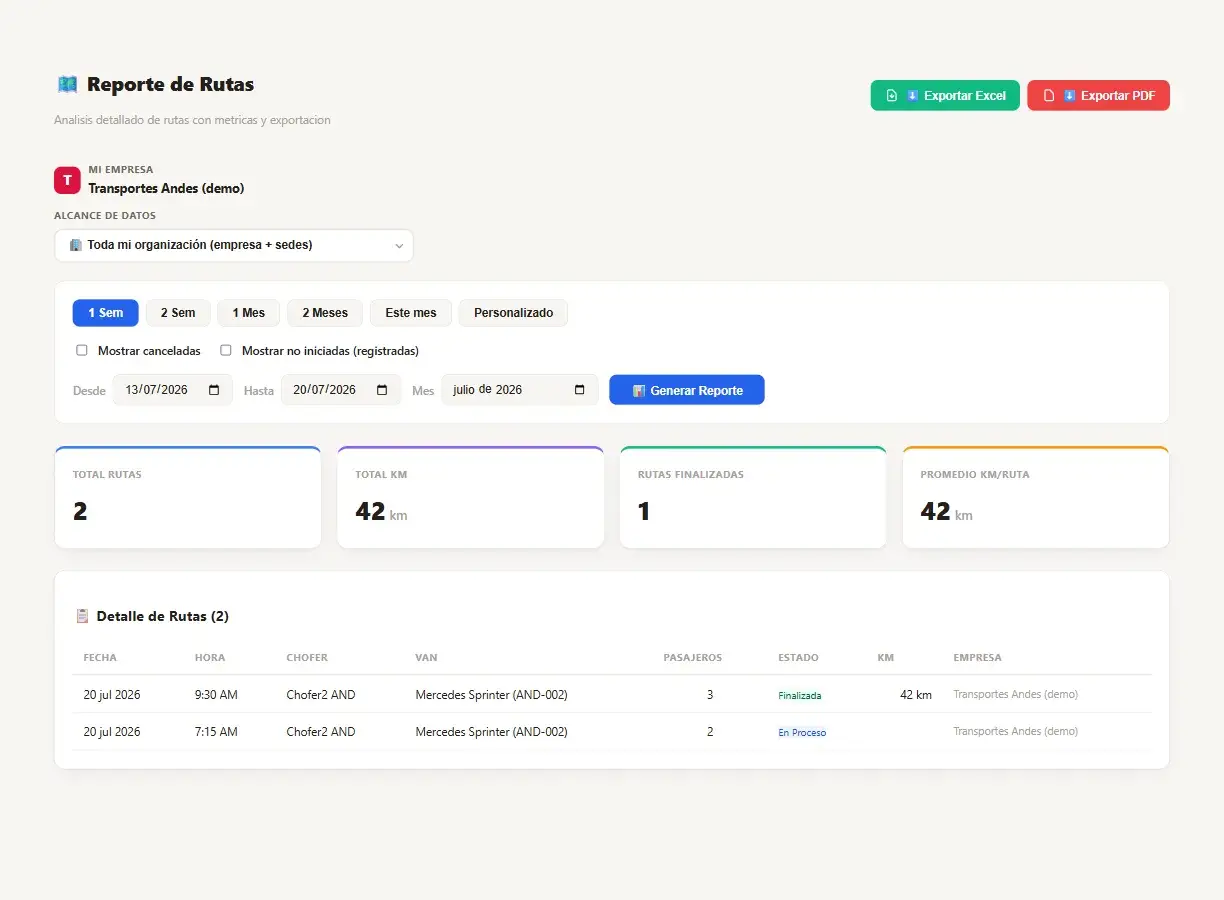
Task: Click the Promedio KM/Ruta card
Action: 1036,497
